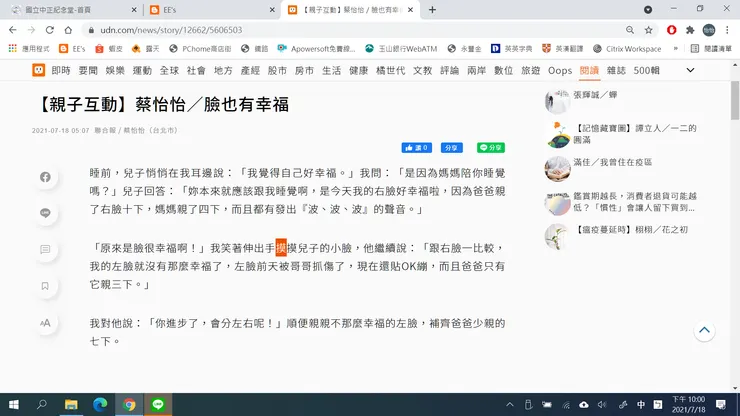Save article with bookmark side icon
740x416 pixels.
[x=45, y=286]
